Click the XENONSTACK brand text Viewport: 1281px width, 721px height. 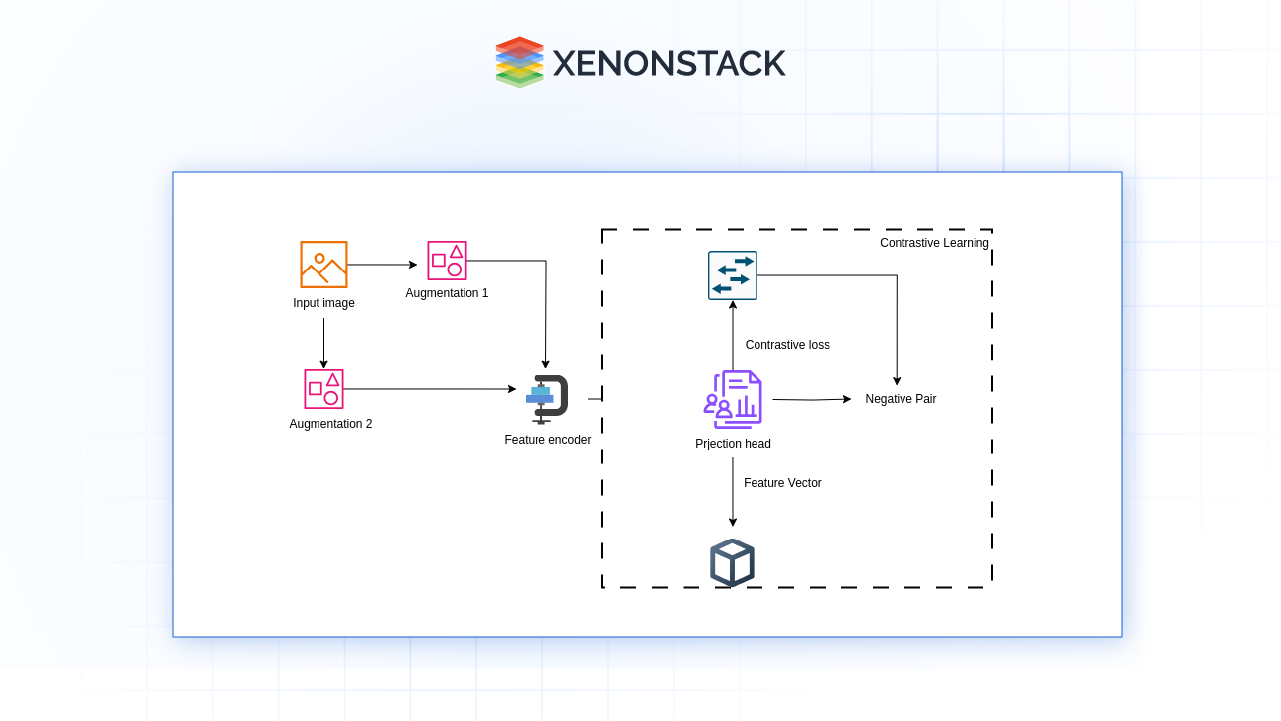(669, 63)
